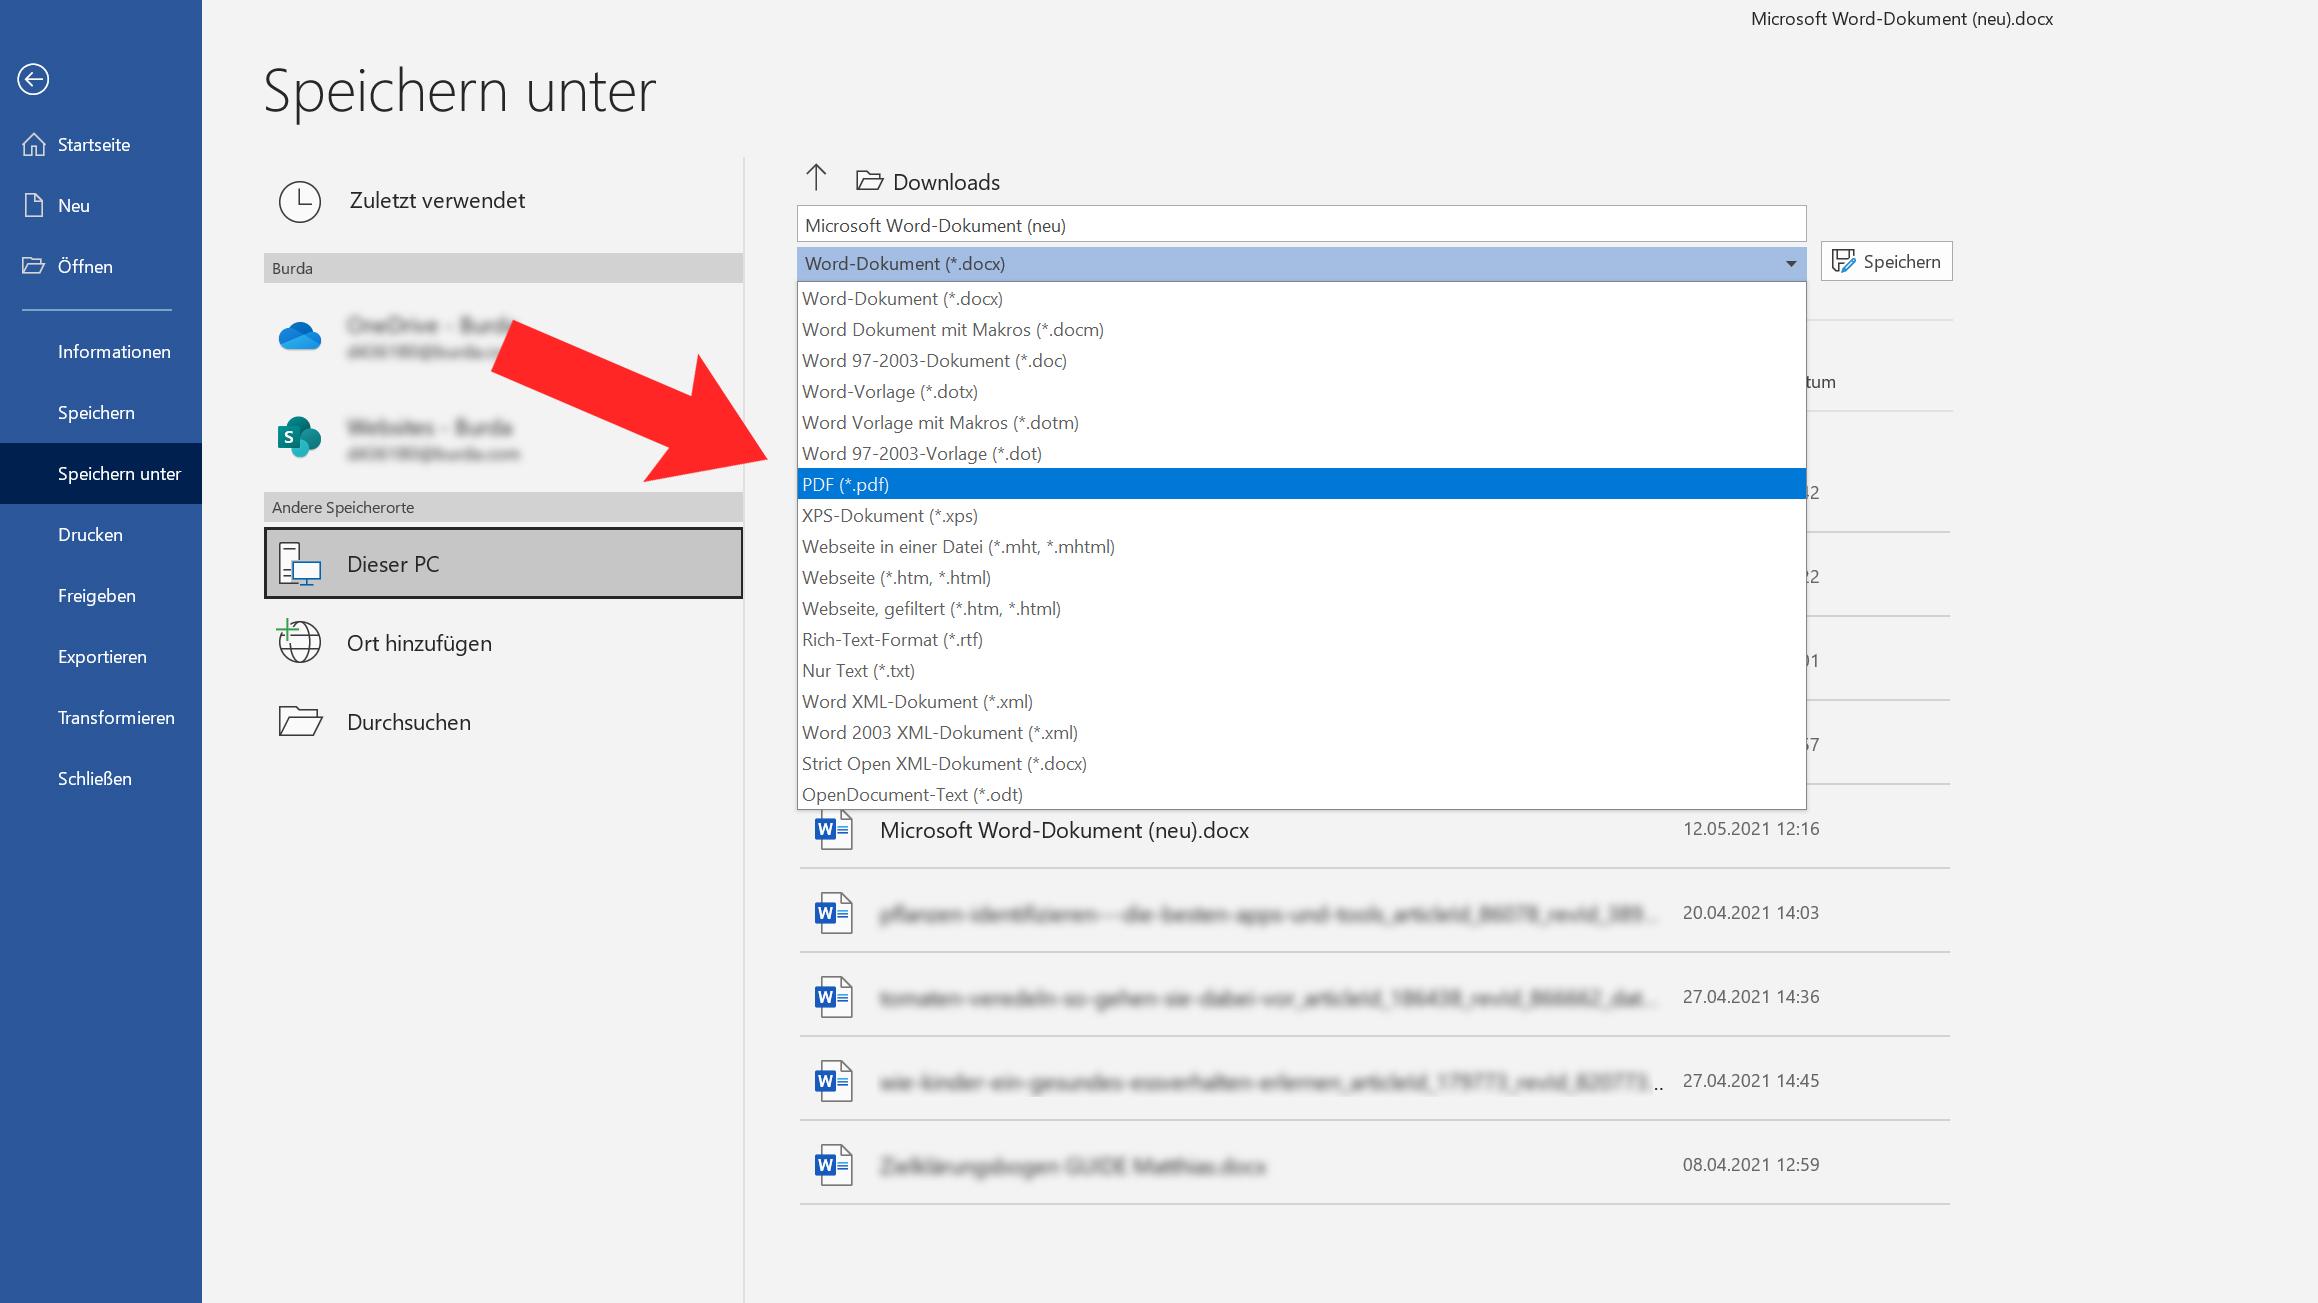Open the file format dropdown arrow

pos(1789,264)
